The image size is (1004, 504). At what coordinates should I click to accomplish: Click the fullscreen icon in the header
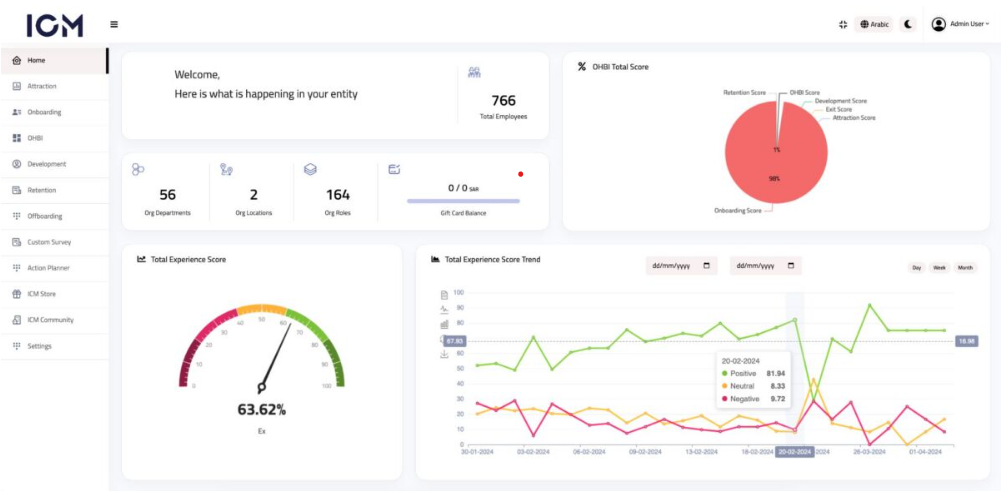(x=843, y=25)
